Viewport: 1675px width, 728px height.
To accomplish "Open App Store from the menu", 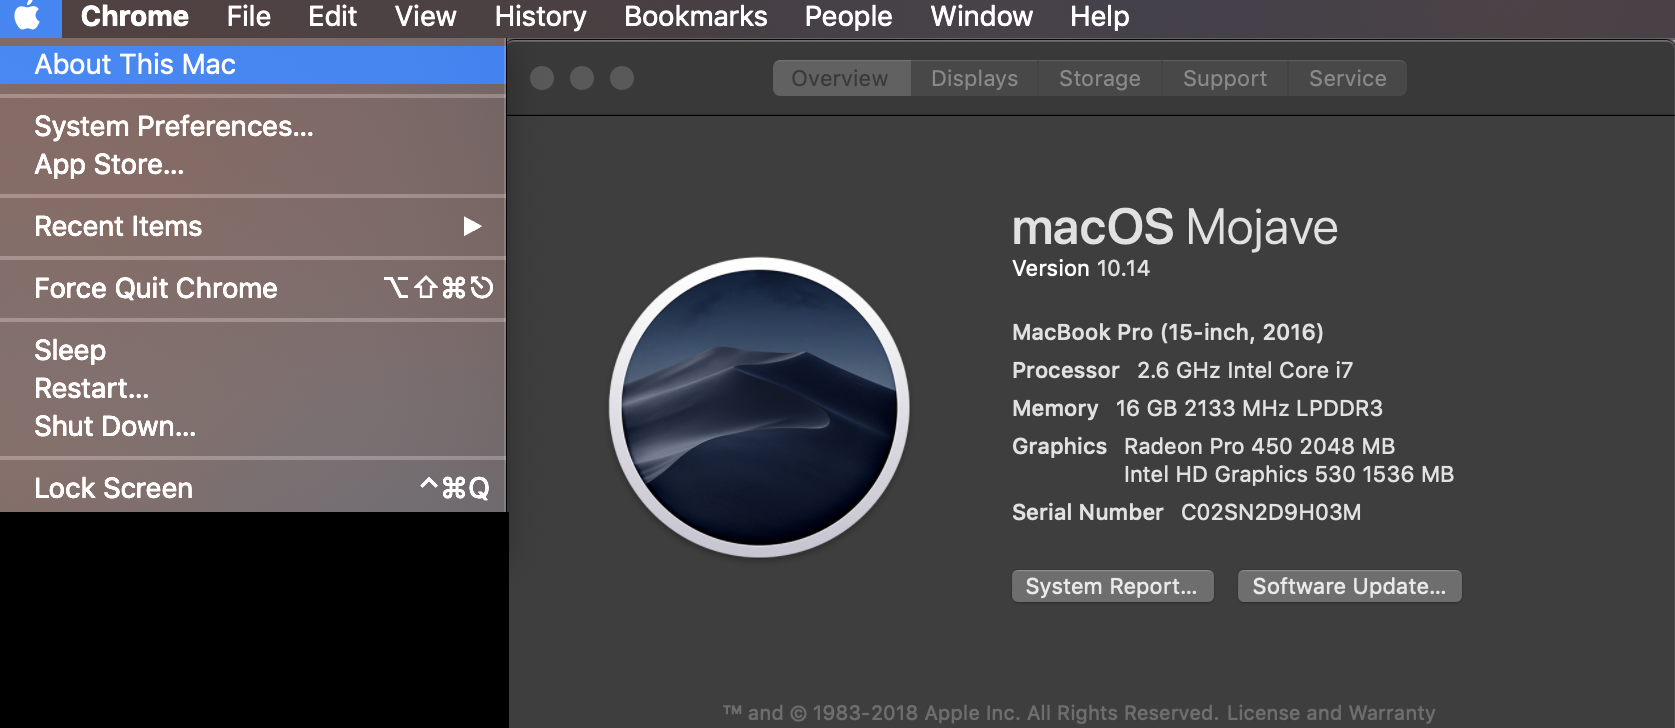I will pyautogui.click(x=109, y=165).
